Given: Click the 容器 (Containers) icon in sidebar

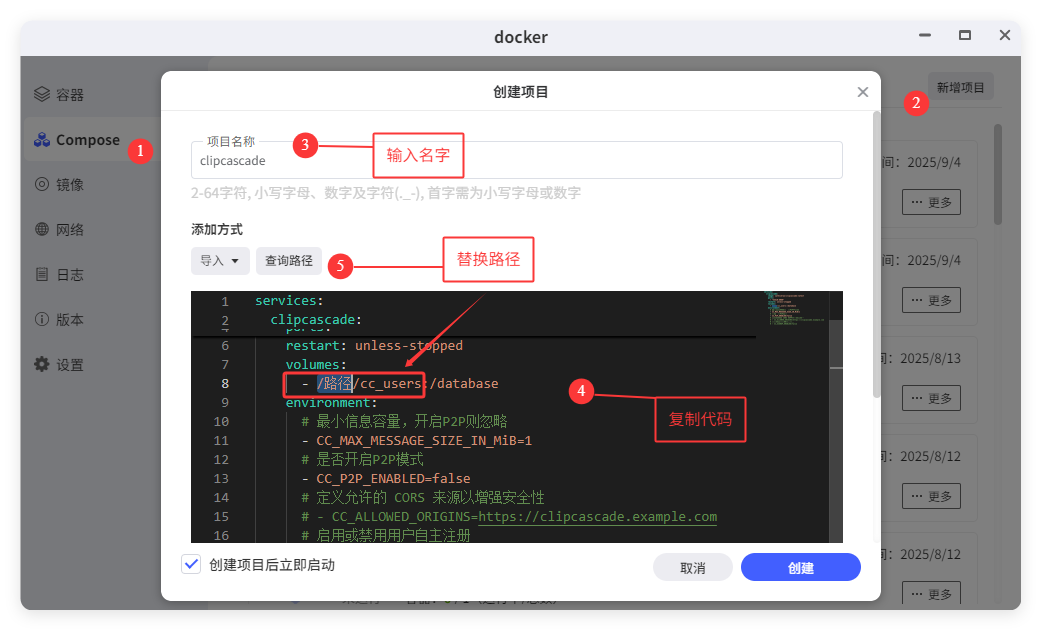Looking at the screenshot, I should (41, 95).
